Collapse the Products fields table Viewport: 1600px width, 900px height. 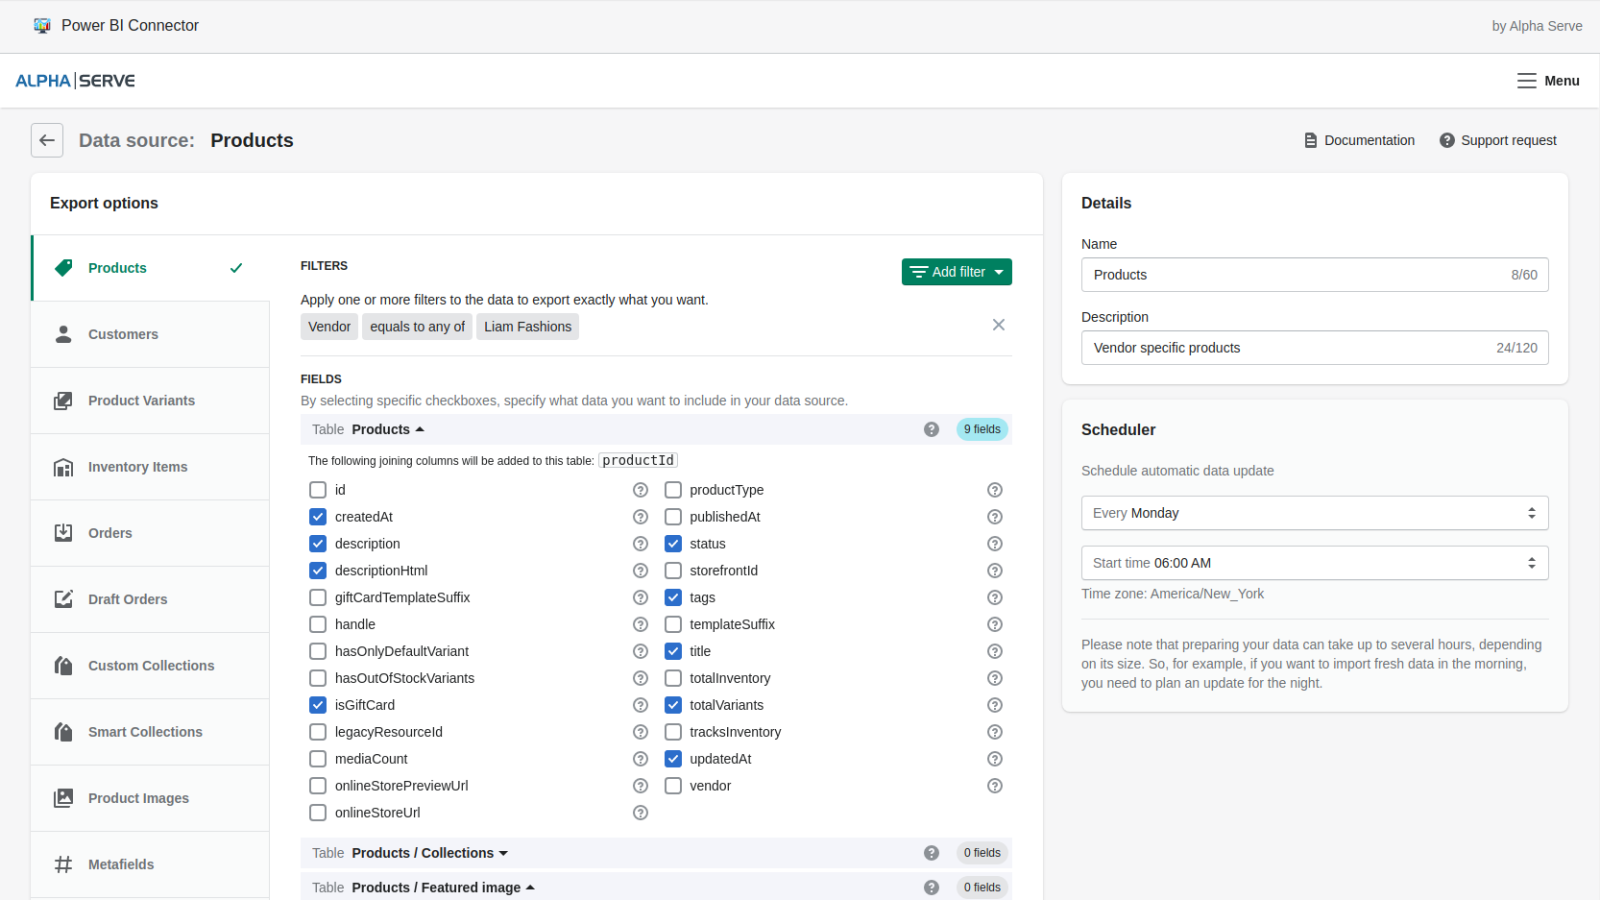pyautogui.click(x=418, y=429)
